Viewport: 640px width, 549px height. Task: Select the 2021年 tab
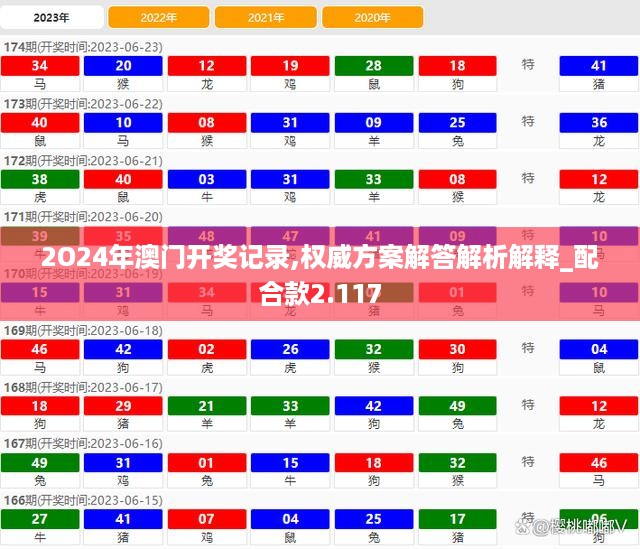(x=265, y=17)
